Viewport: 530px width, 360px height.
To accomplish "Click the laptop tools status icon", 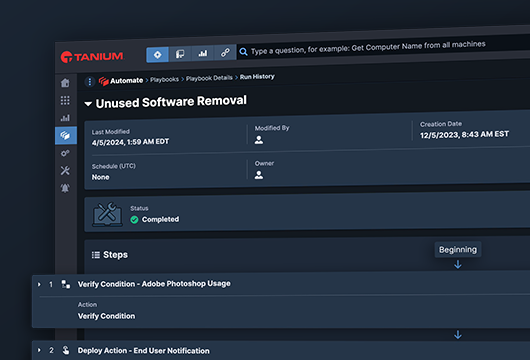I will [107, 215].
